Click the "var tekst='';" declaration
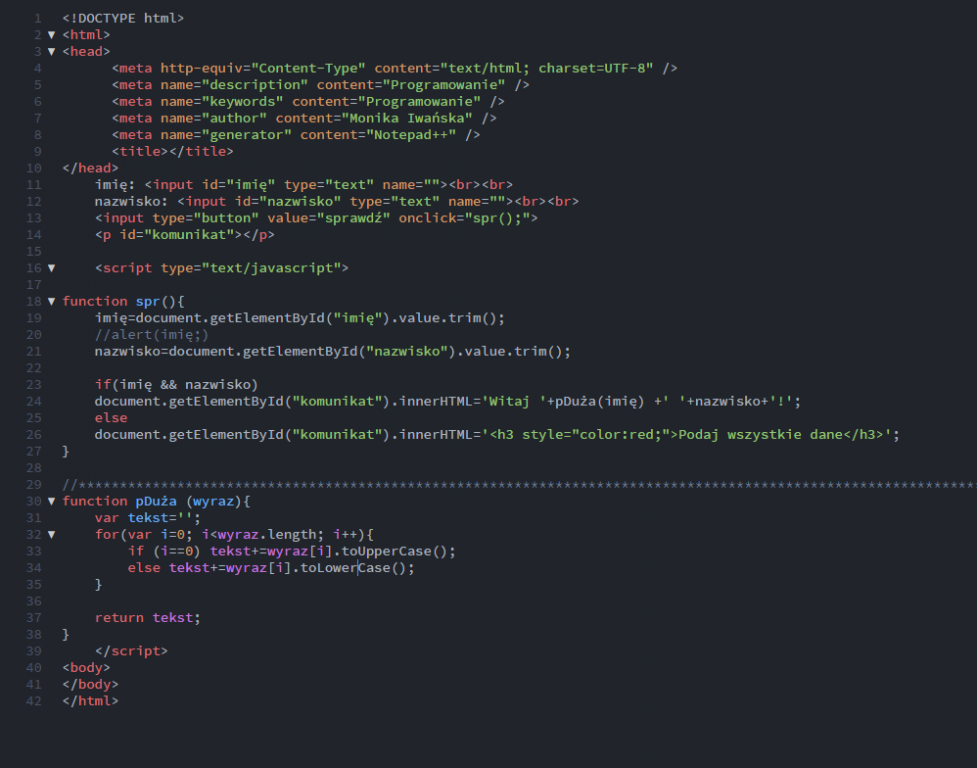977x768 pixels. pyautogui.click(x=148, y=518)
